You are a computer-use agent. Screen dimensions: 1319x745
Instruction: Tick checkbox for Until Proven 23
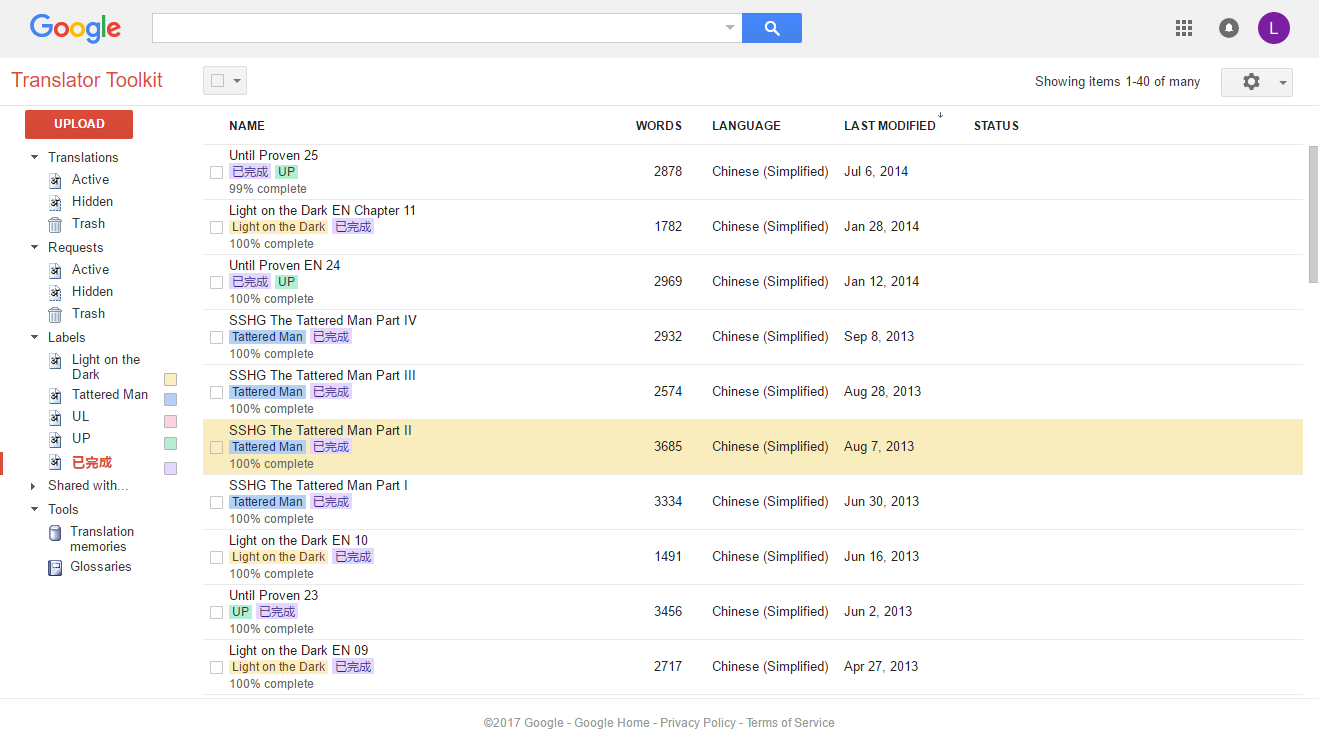tap(216, 612)
